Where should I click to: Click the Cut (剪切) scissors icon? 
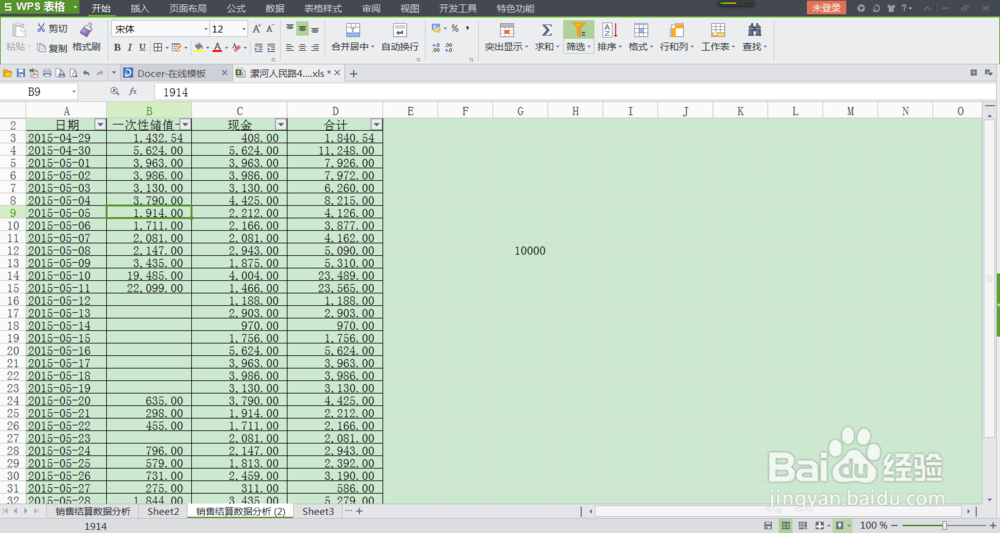tap(41, 29)
